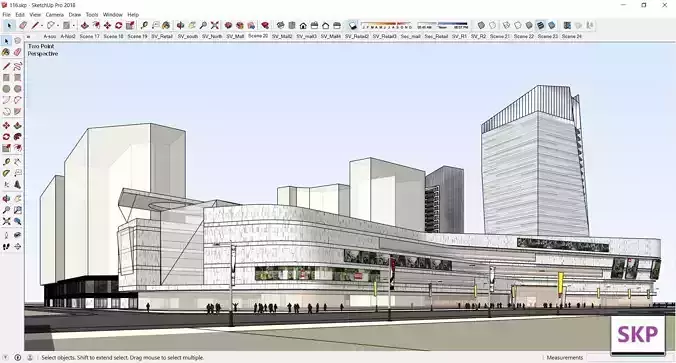Click the Zoom Extents icon in top toolbar
This screenshot has width=676, height=363.
click(215, 25)
